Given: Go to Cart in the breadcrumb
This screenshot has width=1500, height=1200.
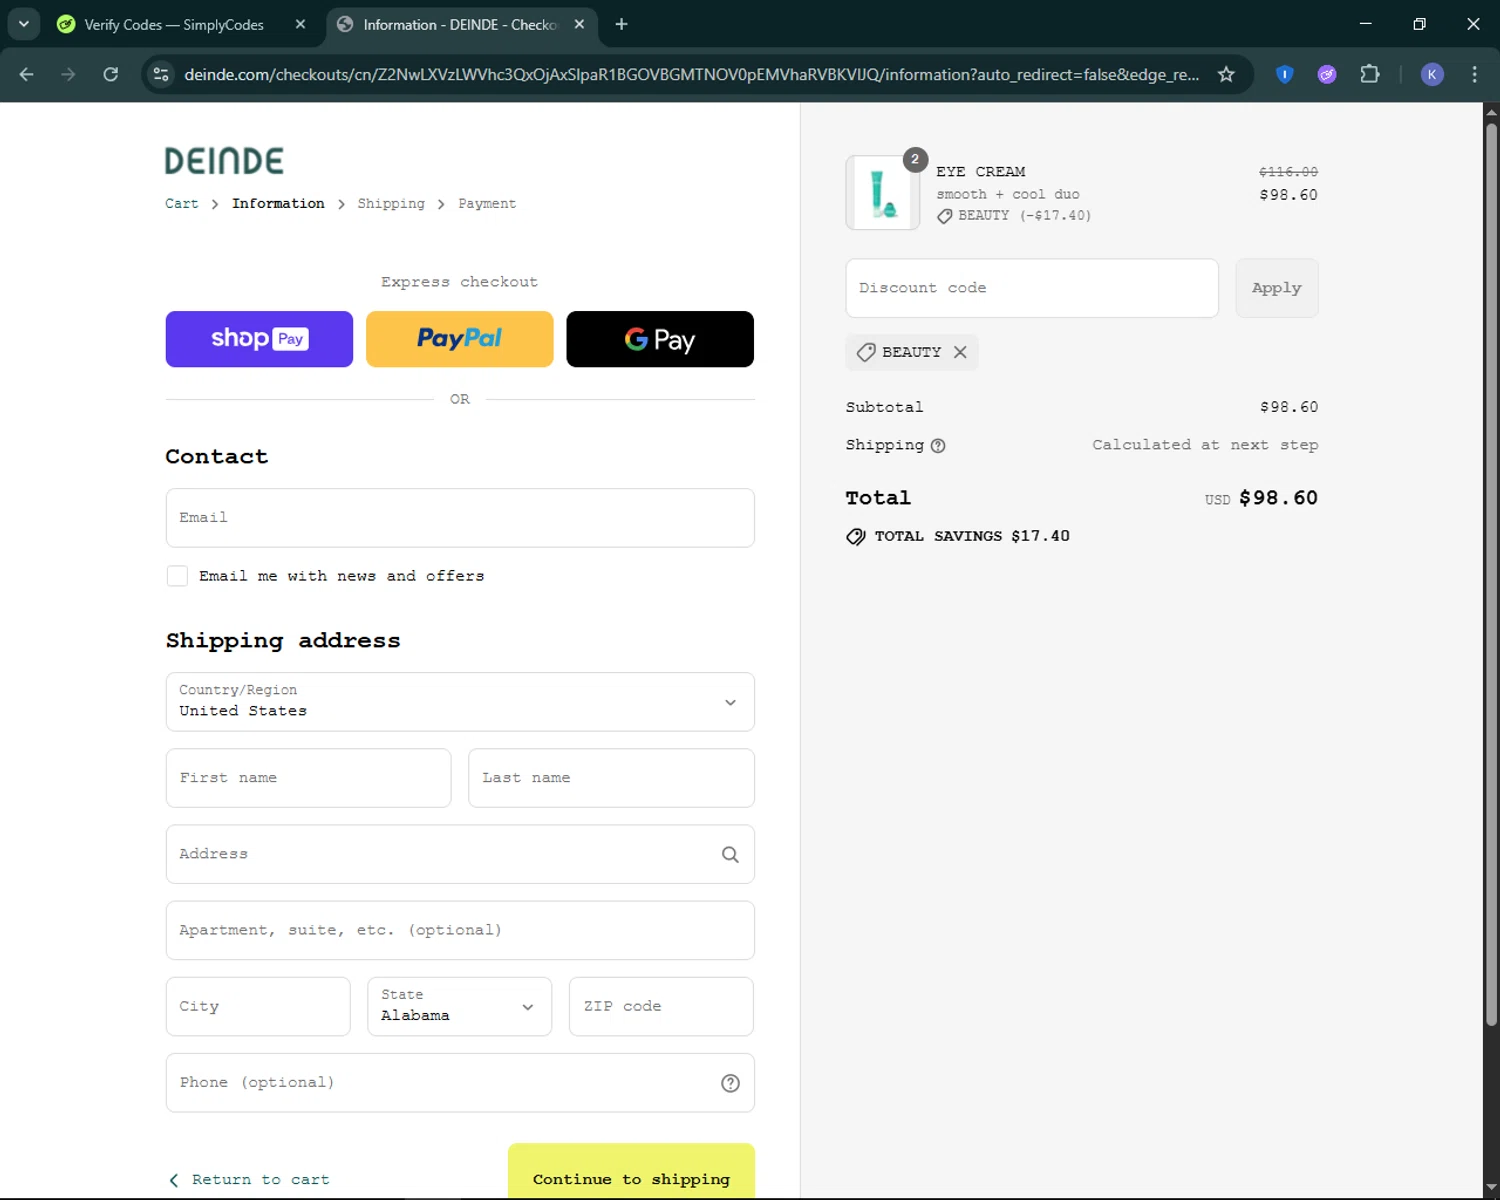Looking at the screenshot, I should (x=182, y=204).
